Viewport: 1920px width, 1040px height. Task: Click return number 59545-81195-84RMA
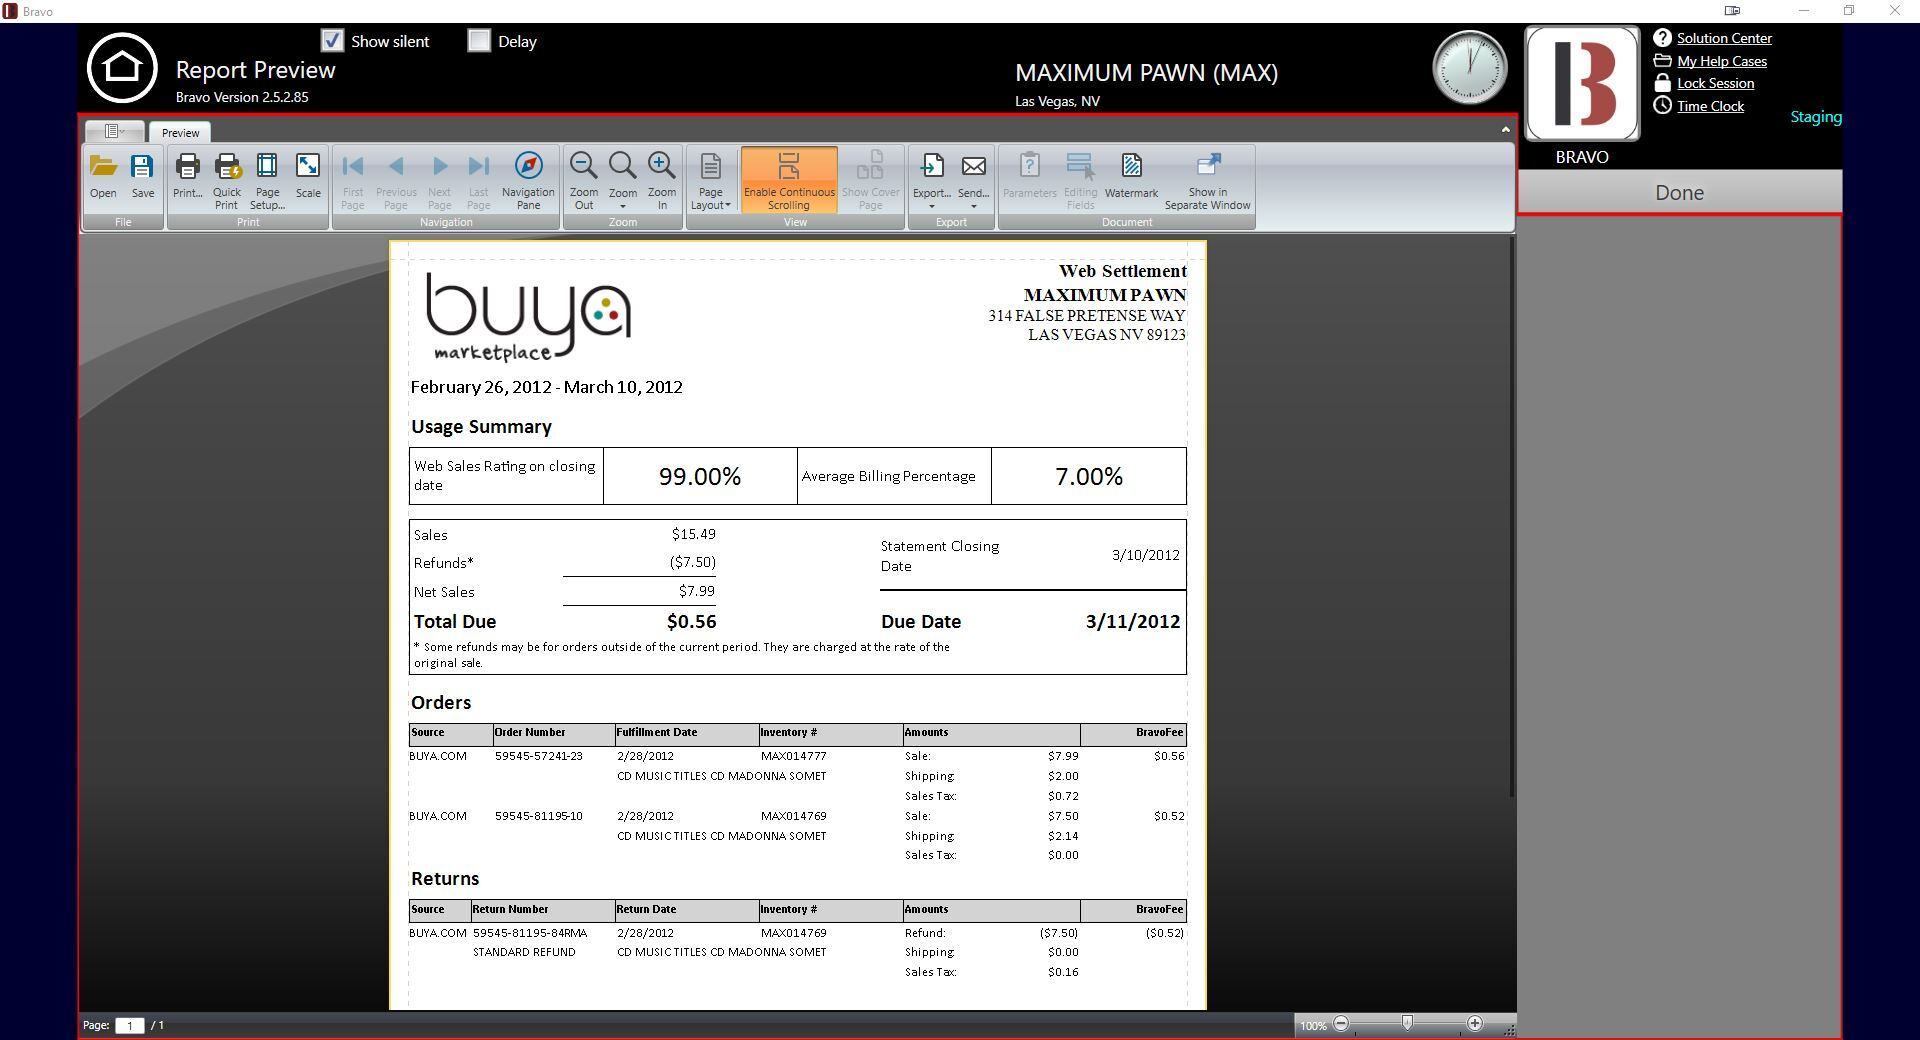pos(530,933)
